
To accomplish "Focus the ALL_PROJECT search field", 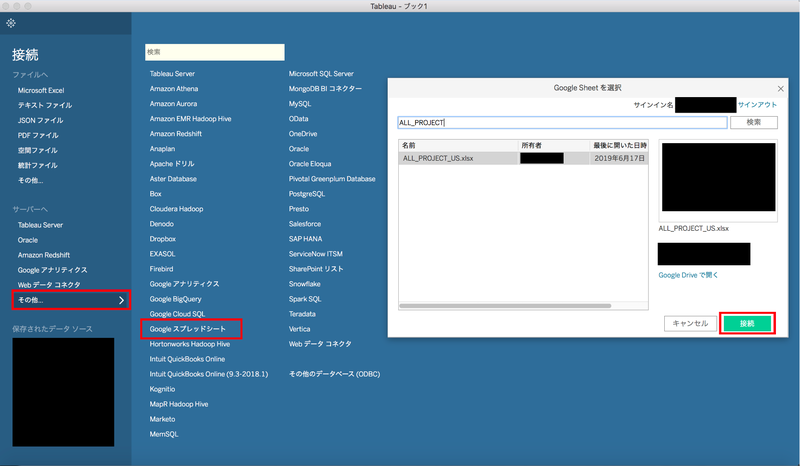I will (x=562, y=122).
